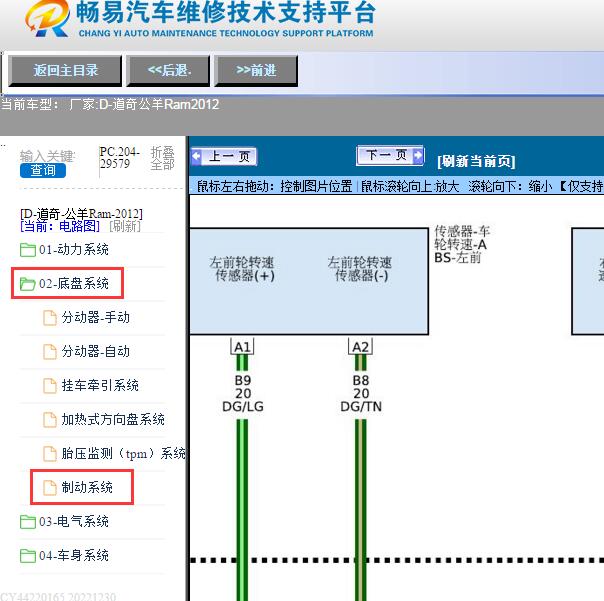Screen dimensions: 604x601
Task: Click the 查询 search button
Action: pos(43,170)
